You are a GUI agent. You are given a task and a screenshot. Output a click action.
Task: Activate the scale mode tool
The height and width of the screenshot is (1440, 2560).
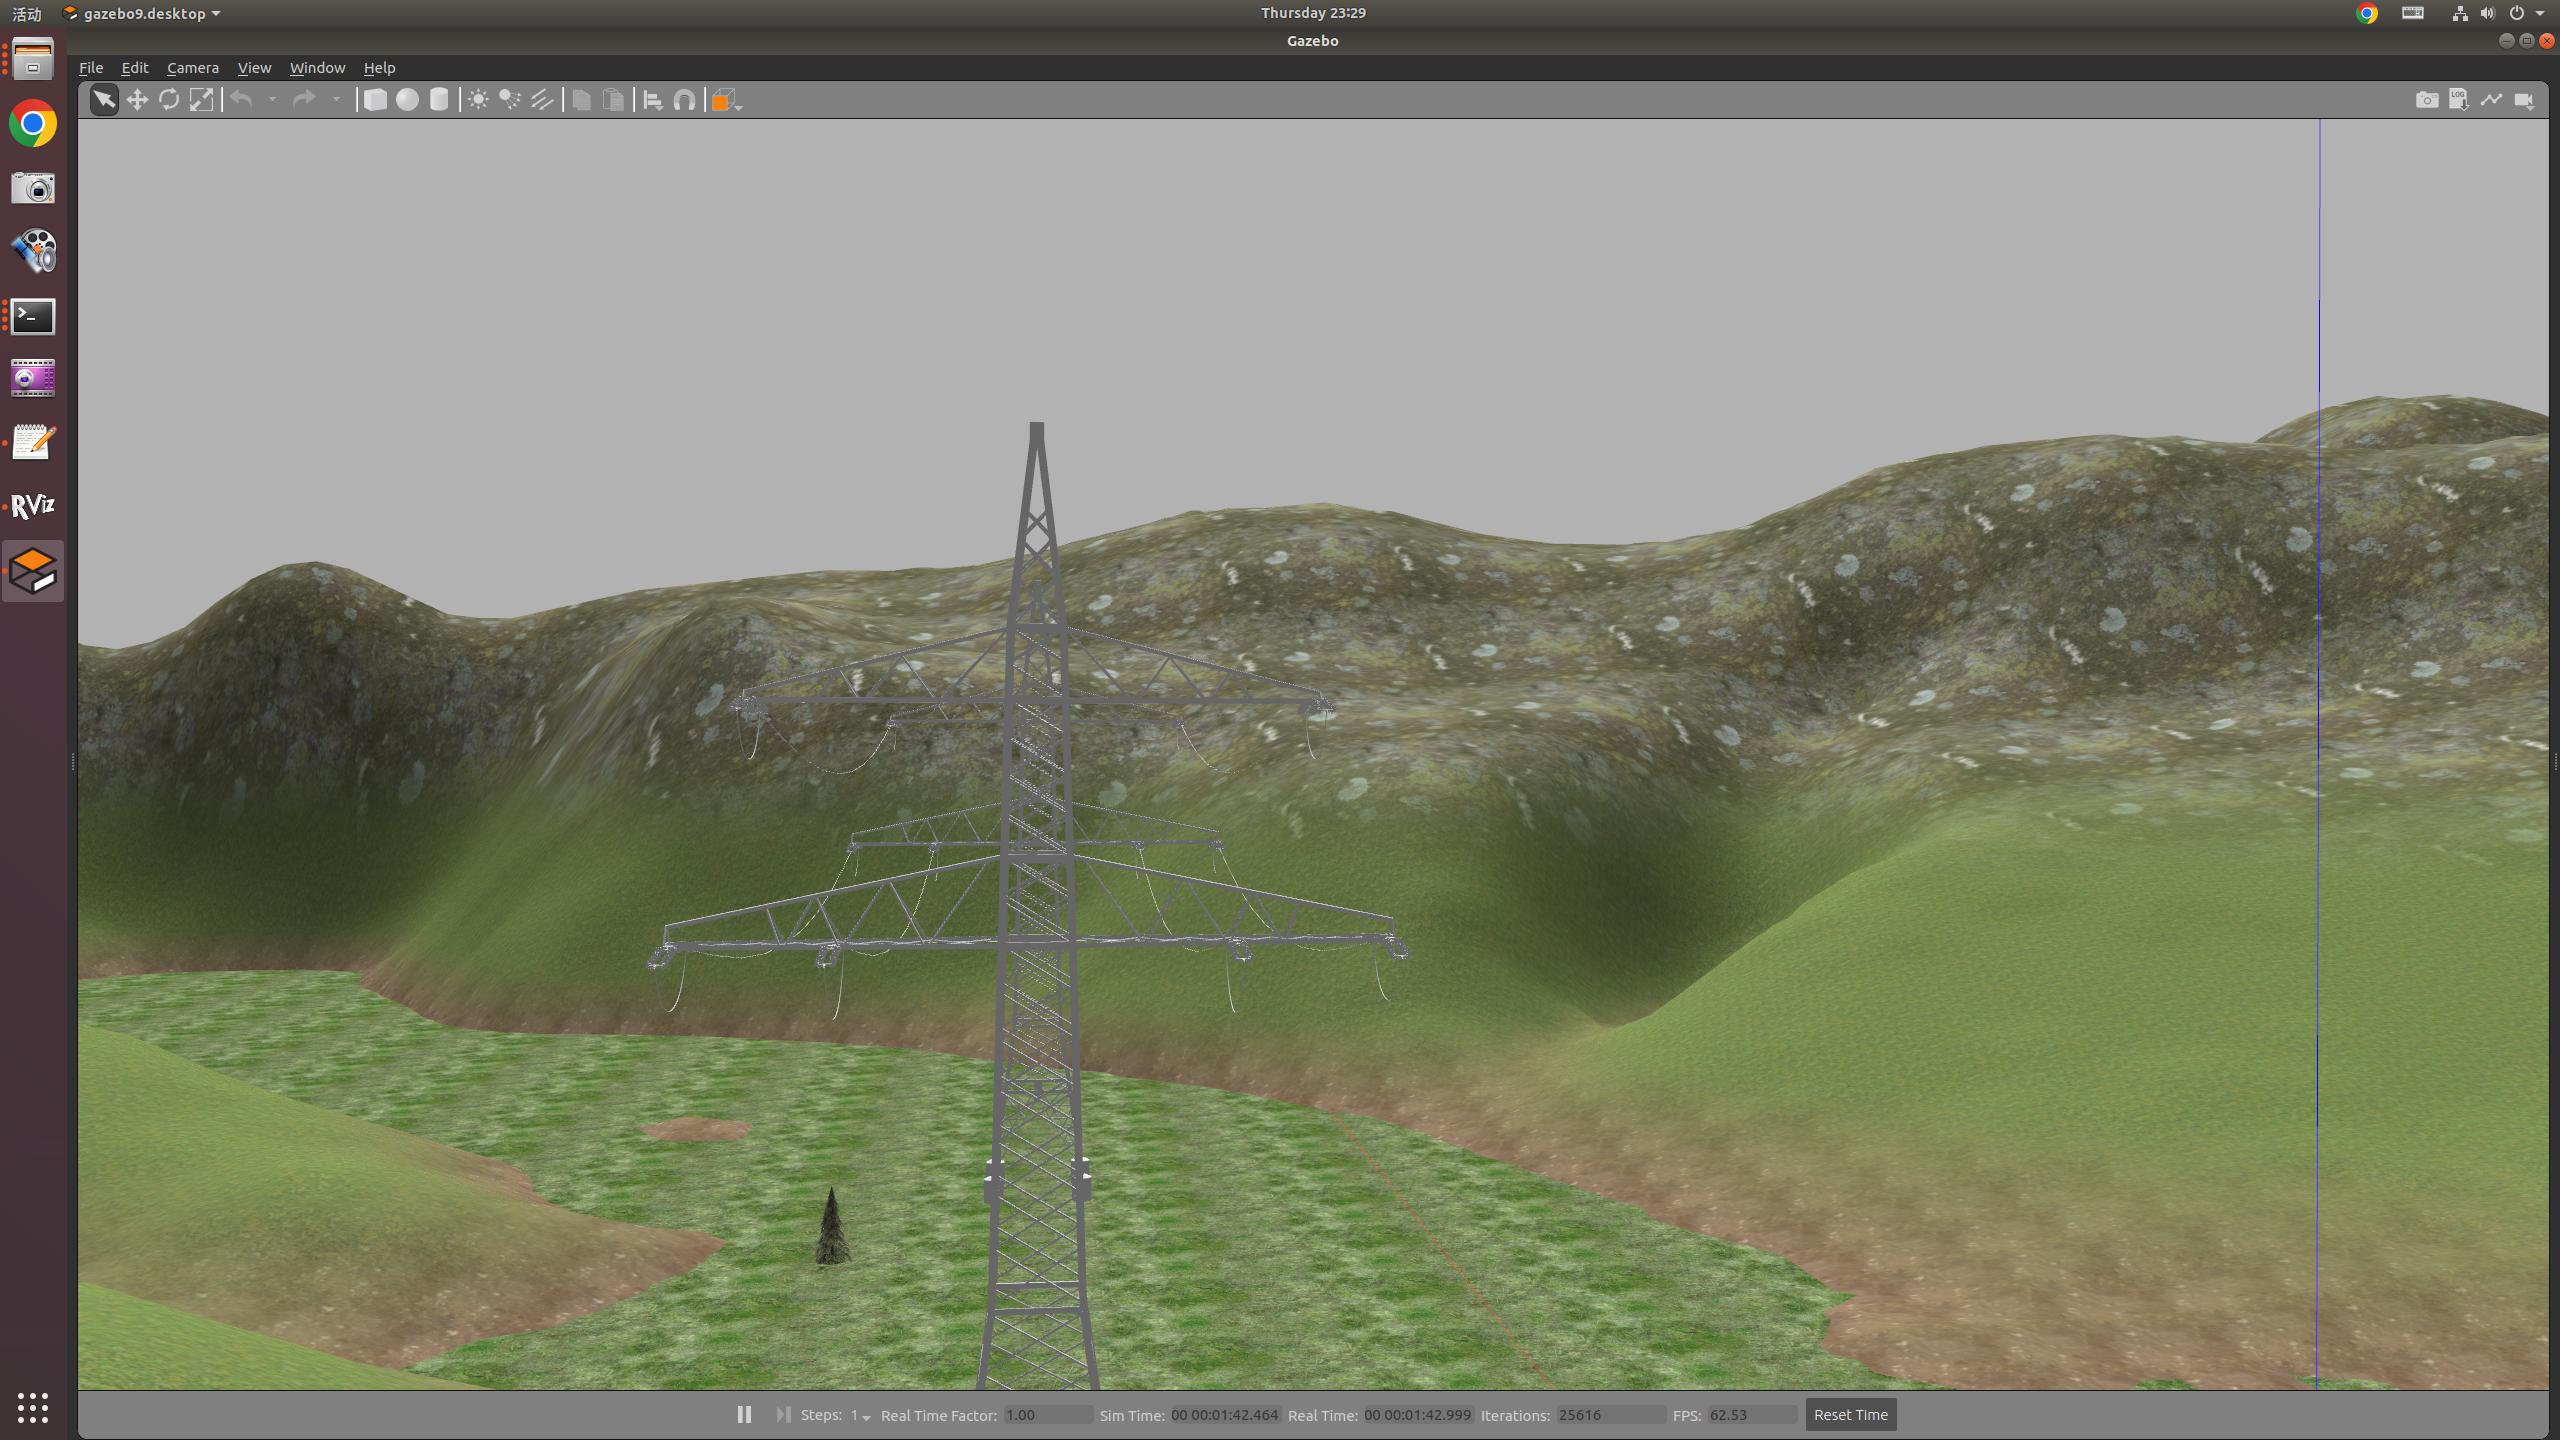(201, 100)
